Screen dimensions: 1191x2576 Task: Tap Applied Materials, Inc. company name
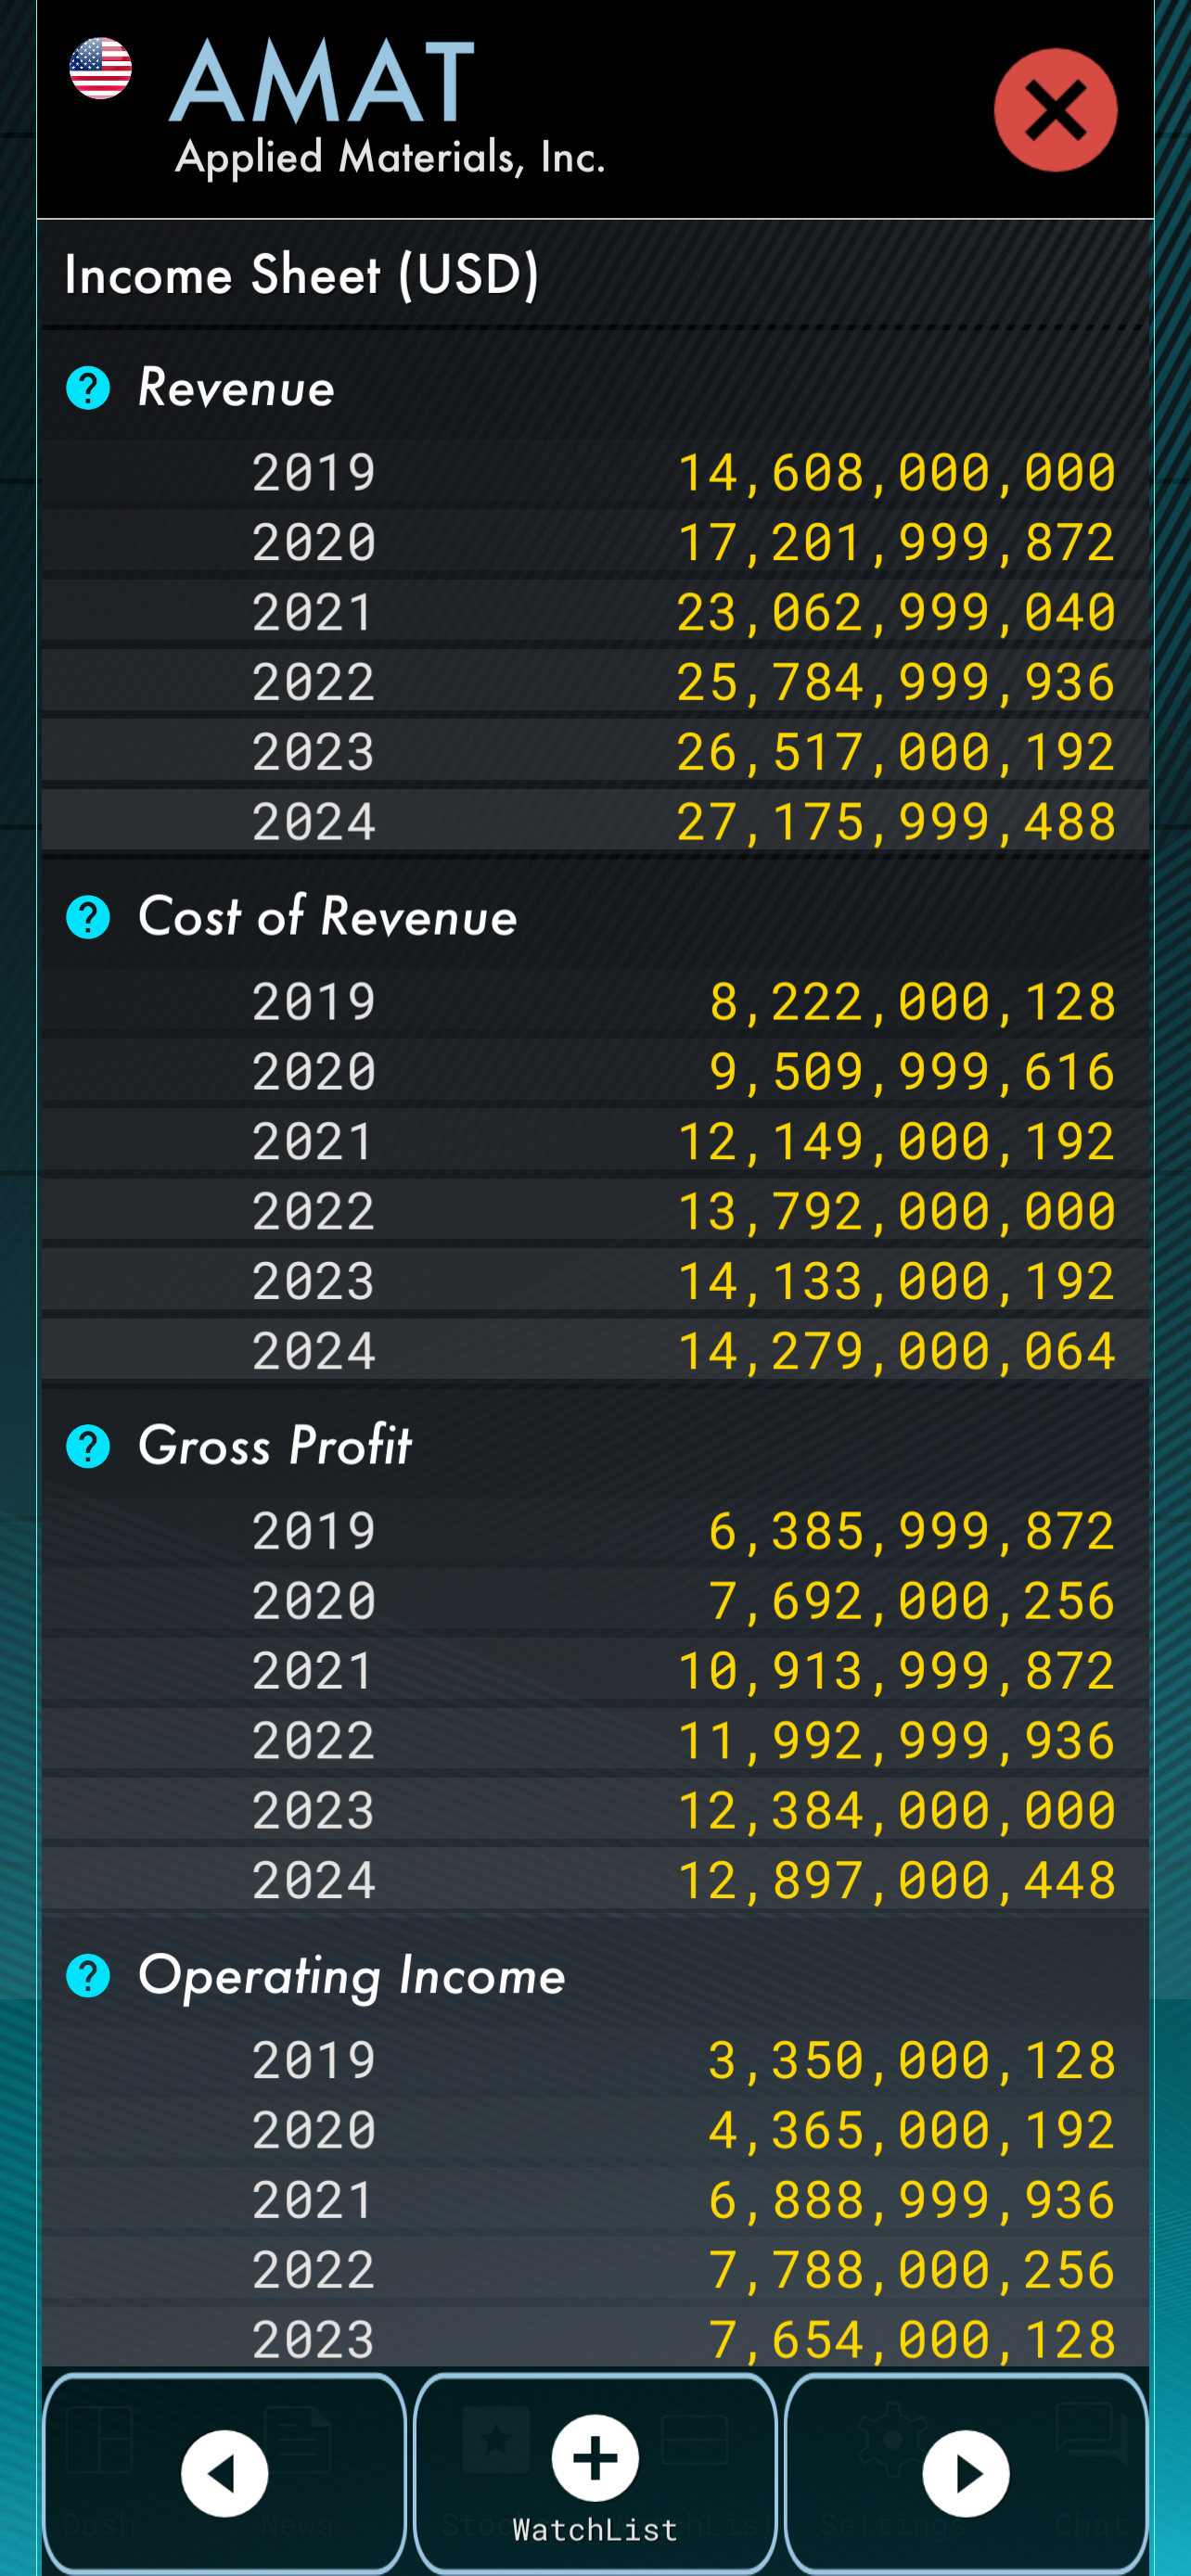[390, 158]
